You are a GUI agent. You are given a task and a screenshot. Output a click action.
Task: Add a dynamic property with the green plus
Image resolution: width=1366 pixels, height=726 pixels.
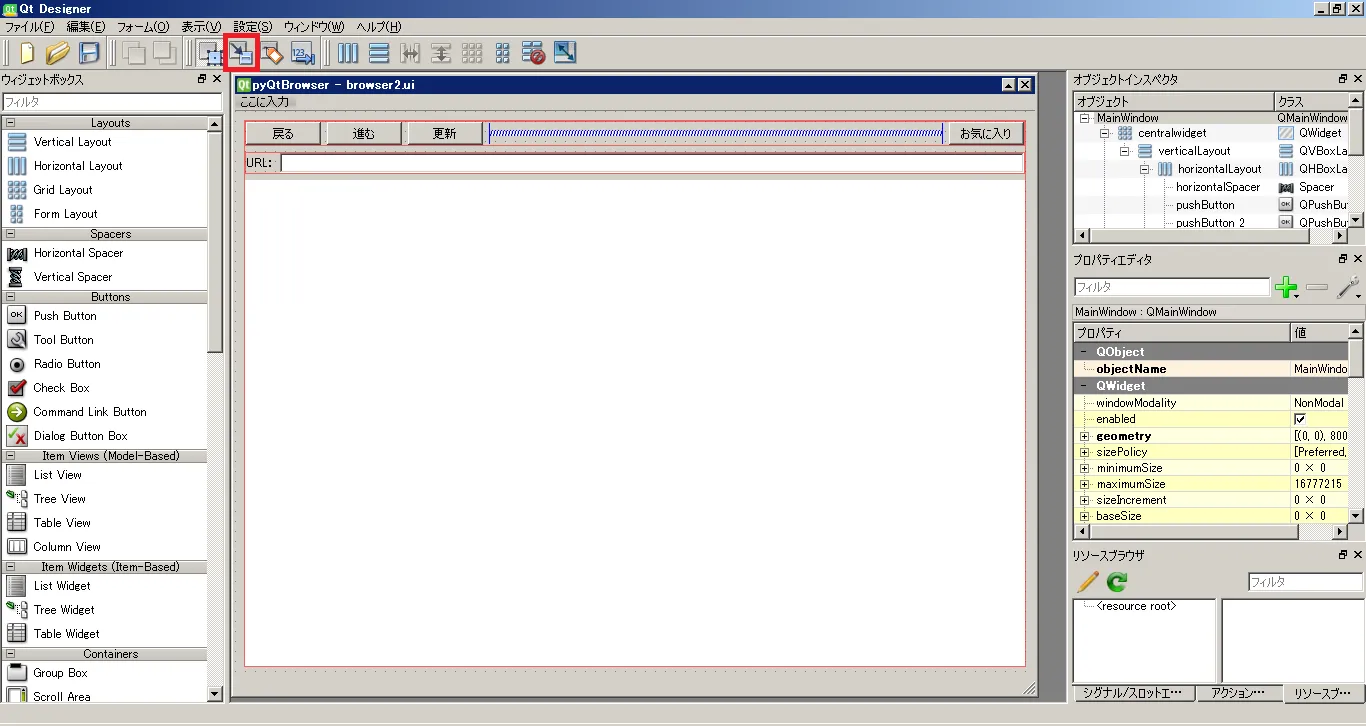coord(1286,287)
